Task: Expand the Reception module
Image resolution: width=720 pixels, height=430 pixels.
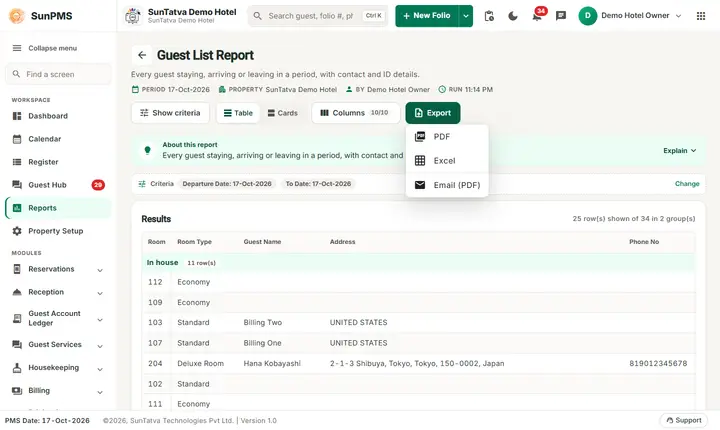Action: coord(58,292)
